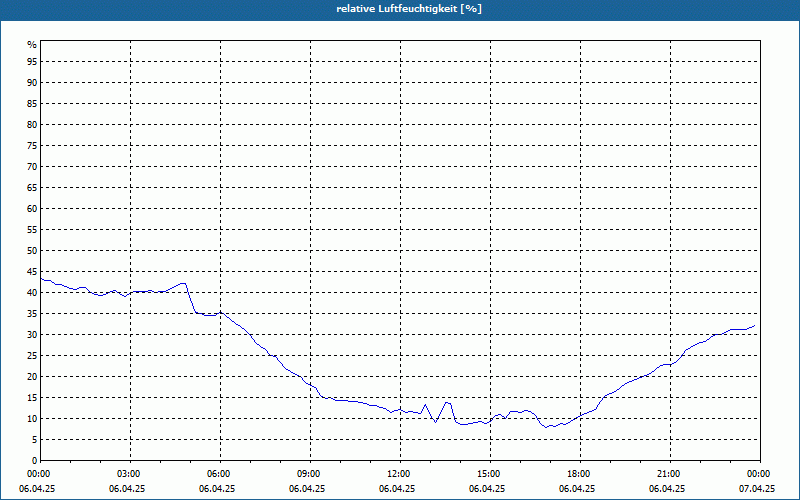
Task: Click the 12:00 time label
Action: click(400, 474)
